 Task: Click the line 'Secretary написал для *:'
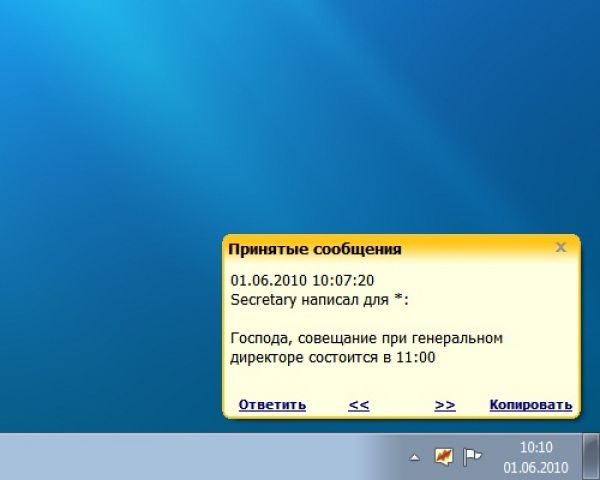tap(320, 300)
